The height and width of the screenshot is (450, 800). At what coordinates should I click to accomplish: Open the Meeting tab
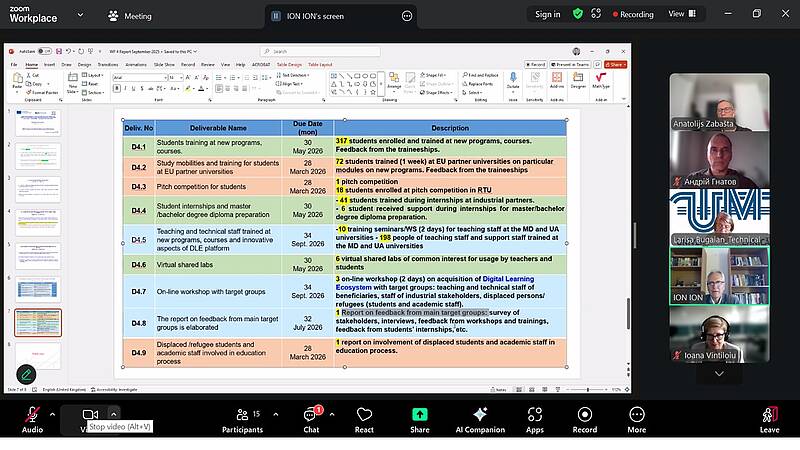(x=130, y=16)
